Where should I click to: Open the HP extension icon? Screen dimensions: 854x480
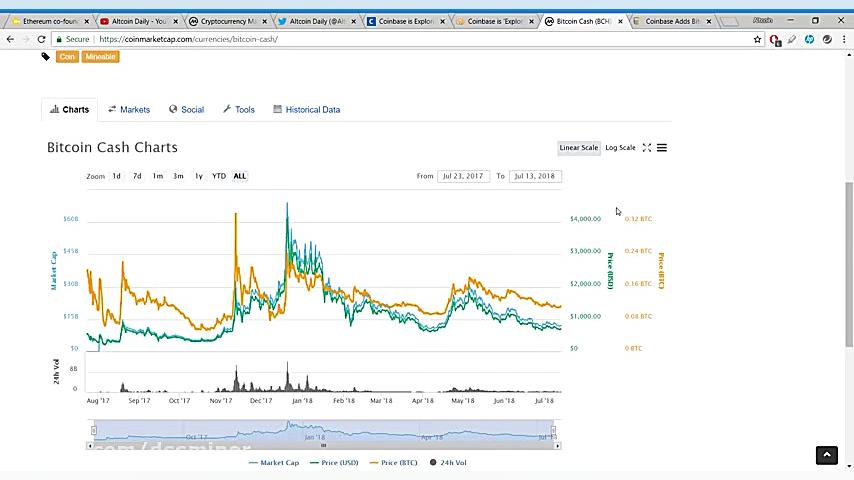tap(809, 39)
